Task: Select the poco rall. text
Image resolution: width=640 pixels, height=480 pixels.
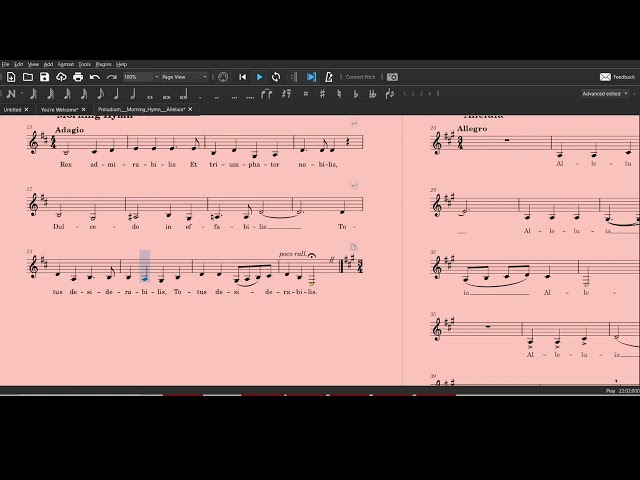Action: coord(293,254)
